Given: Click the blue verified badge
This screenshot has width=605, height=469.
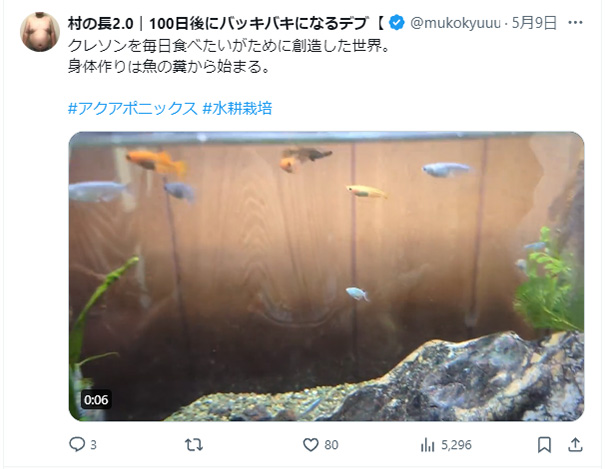Looking at the screenshot, I should pos(396,23).
